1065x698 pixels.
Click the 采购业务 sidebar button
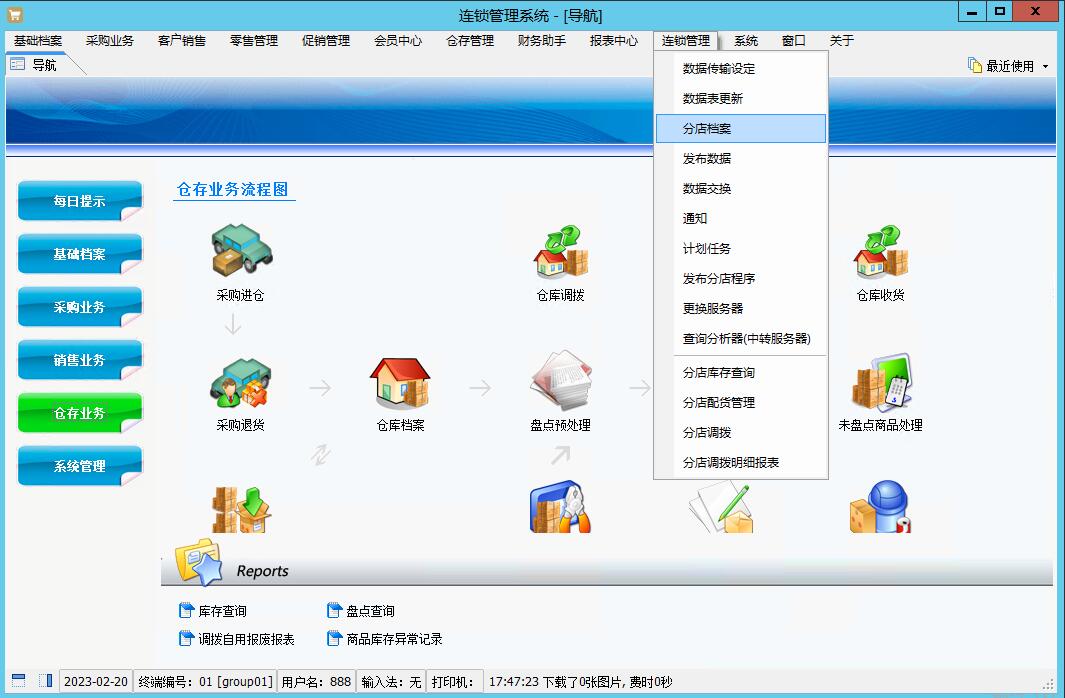tap(80, 307)
